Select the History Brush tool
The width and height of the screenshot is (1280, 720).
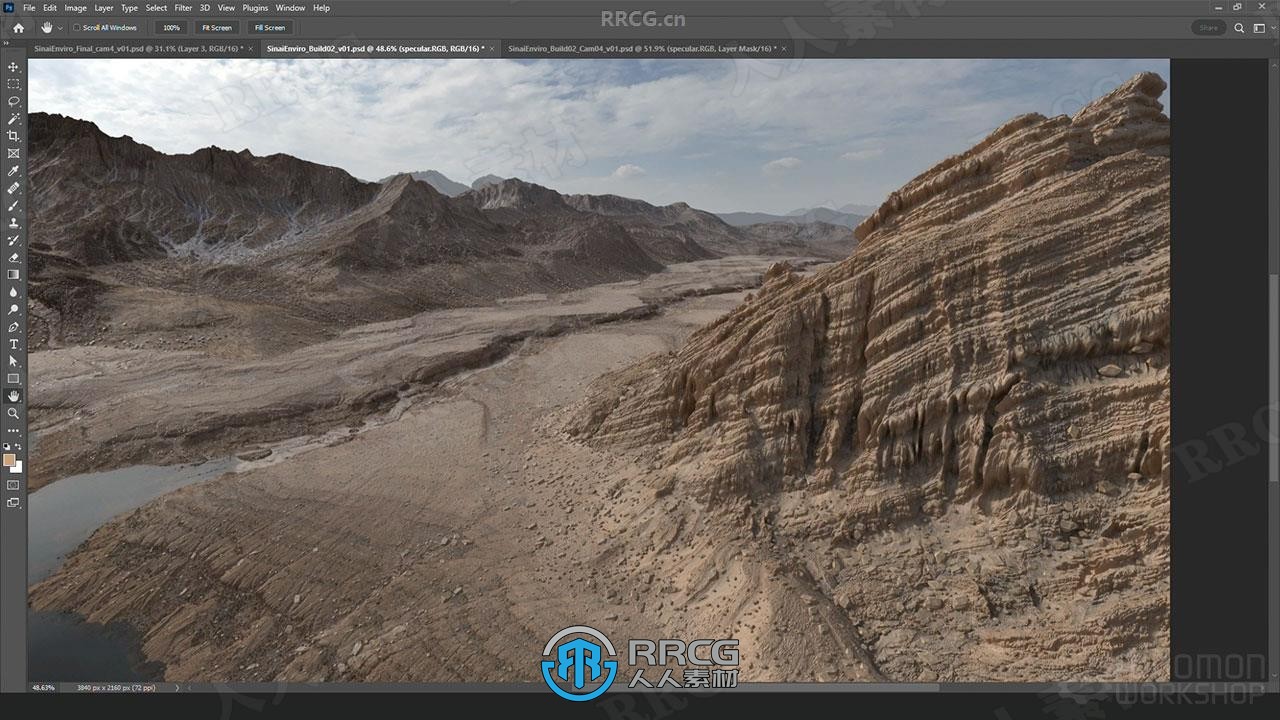13,240
